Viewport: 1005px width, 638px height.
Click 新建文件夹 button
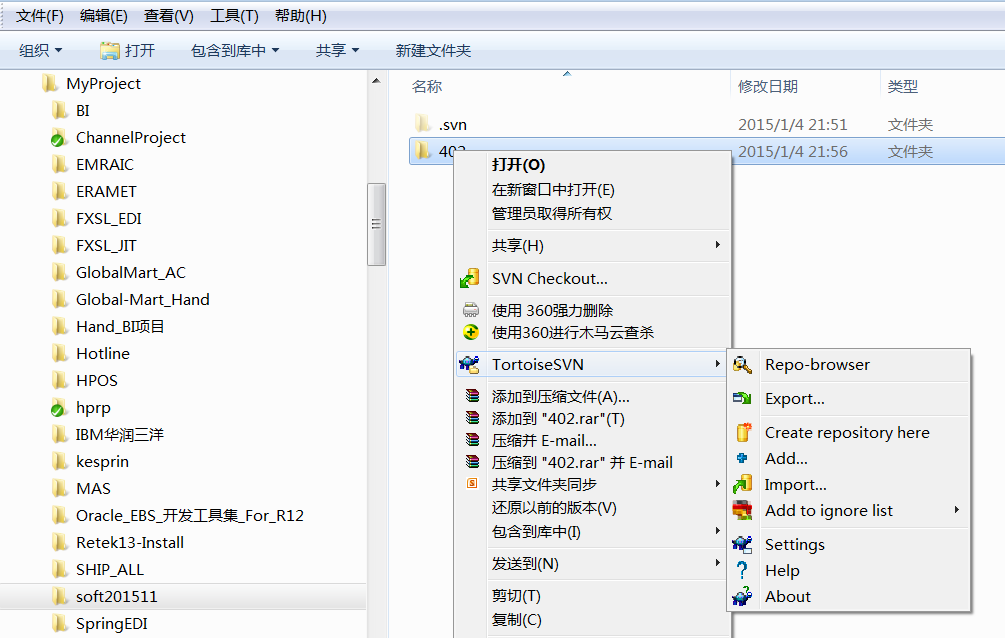(x=433, y=50)
